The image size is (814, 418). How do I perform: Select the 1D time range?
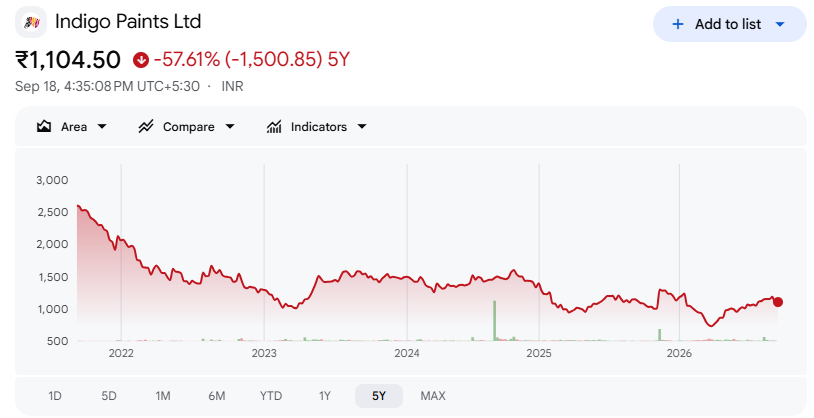[55, 396]
